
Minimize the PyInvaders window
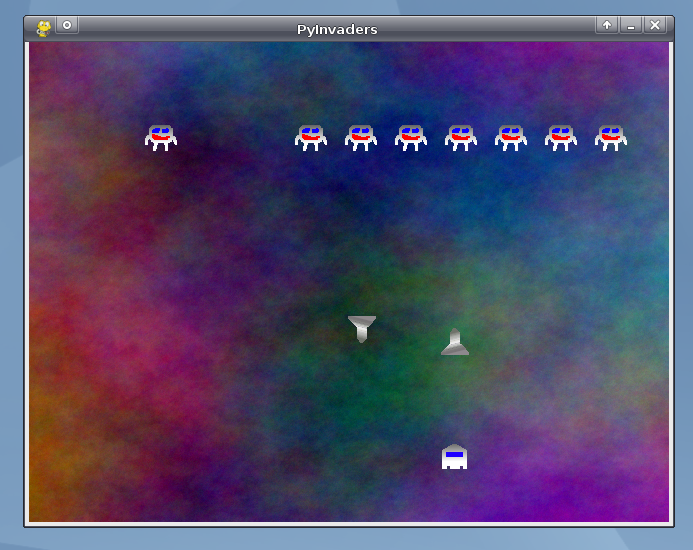(x=631, y=25)
